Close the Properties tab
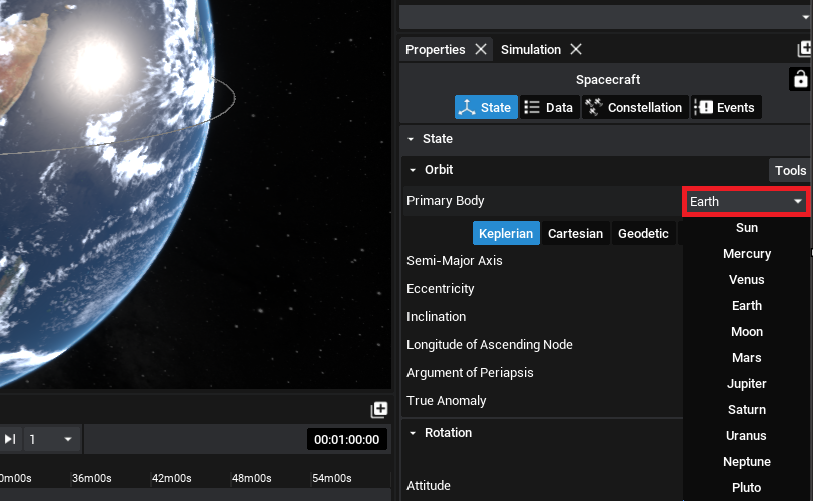Image resolution: width=813 pixels, height=501 pixels. pos(481,49)
